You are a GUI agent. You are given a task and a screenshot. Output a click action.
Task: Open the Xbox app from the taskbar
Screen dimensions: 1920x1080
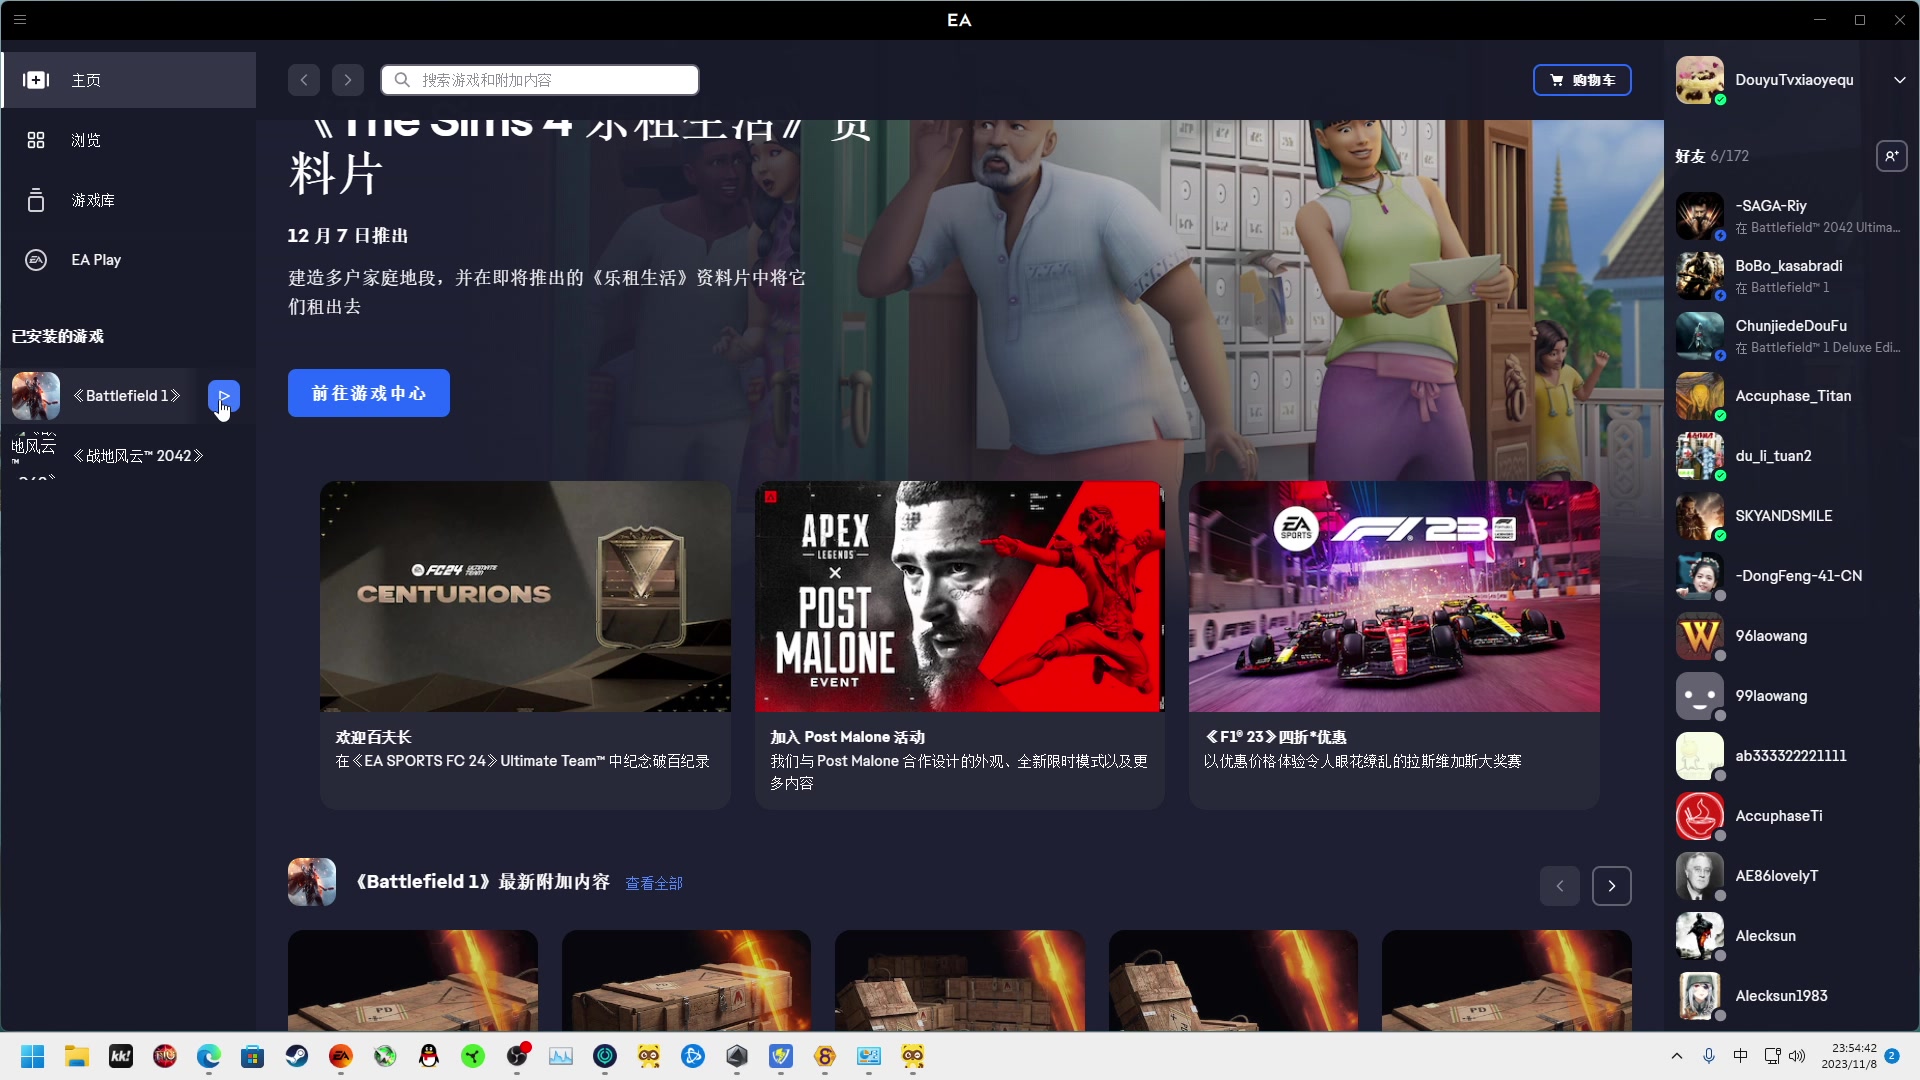(x=385, y=1056)
